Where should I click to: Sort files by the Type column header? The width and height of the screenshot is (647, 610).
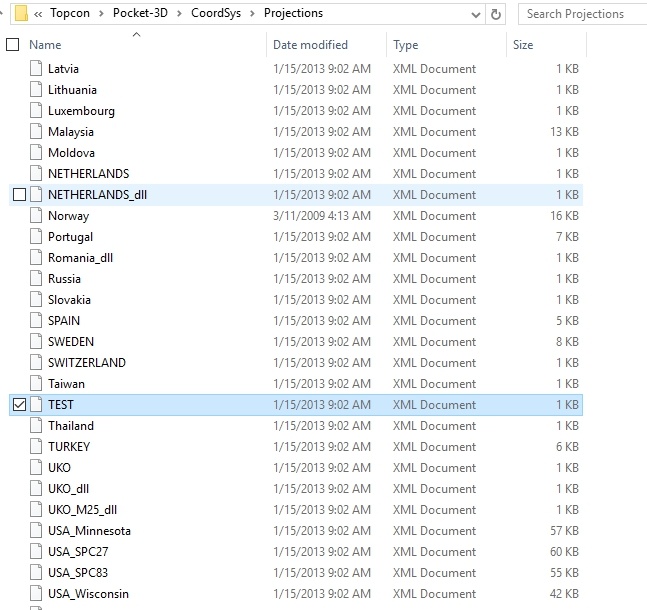click(x=406, y=45)
